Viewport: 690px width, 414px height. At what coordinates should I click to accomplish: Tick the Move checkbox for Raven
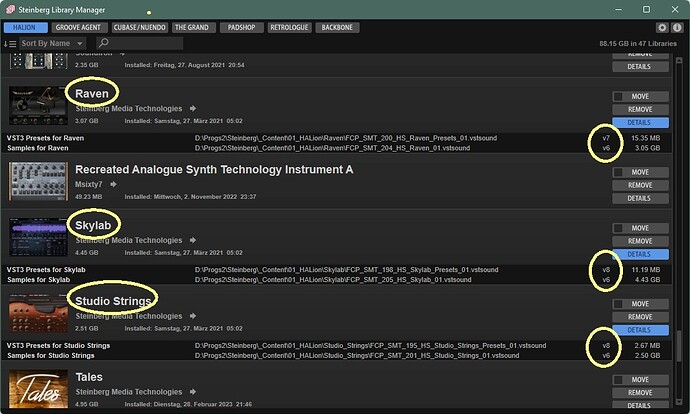(x=618, y=96)
